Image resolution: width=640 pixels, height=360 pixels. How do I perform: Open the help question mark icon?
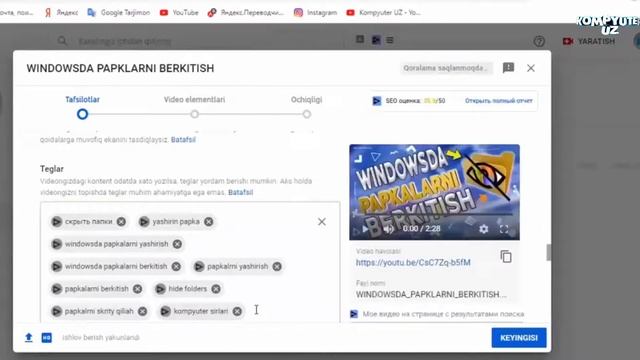[539, 41]
